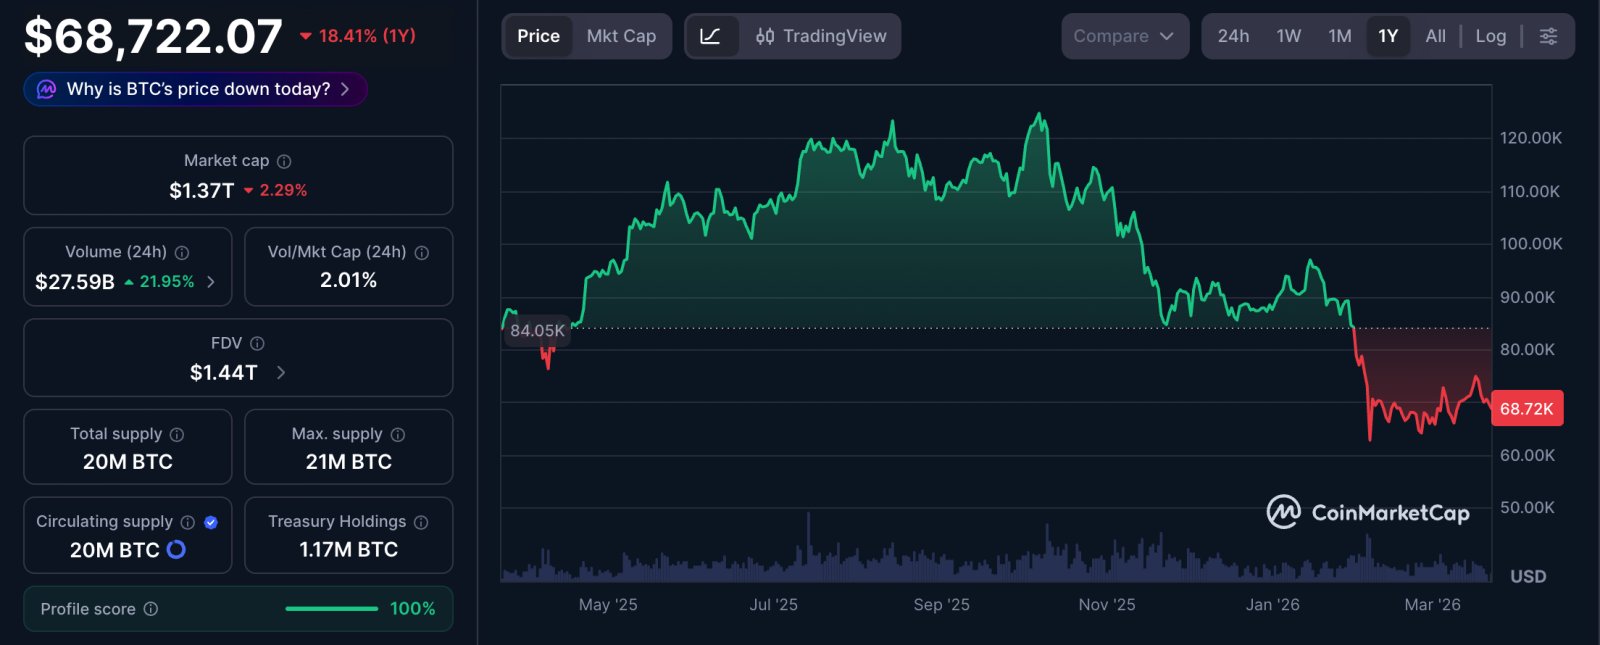The image size is (1600, 645).
Task: Expand FDV details with its chevron
Action: tap(281, 371)
